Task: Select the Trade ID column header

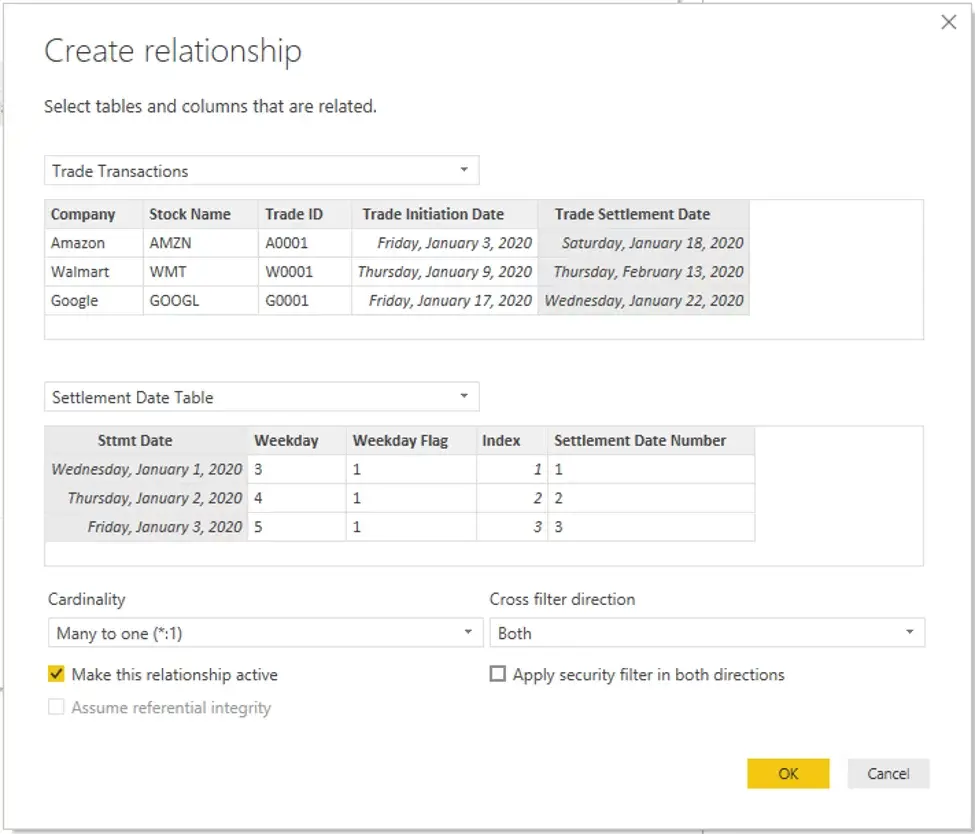Action: point(305,215)
